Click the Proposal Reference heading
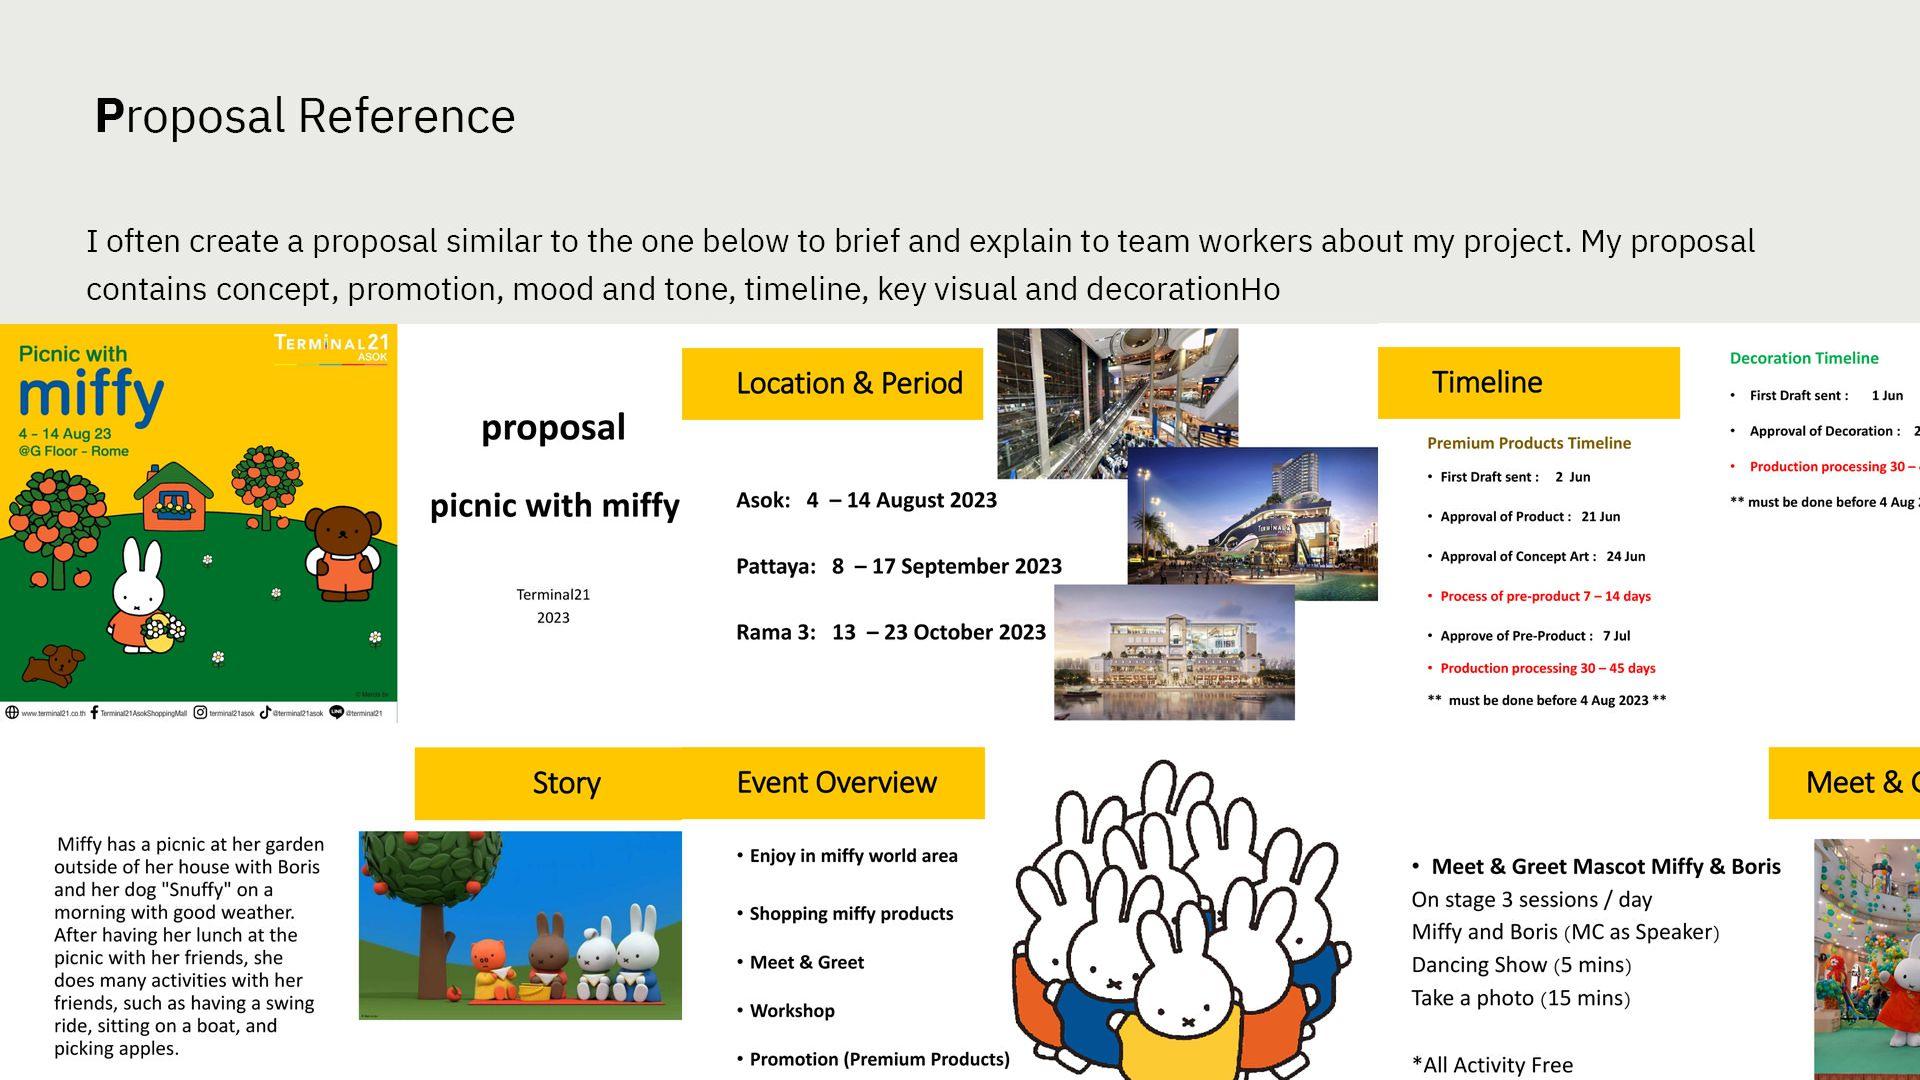The width and height of the screenshot is (1920, 1080). (x=305, y=116)
